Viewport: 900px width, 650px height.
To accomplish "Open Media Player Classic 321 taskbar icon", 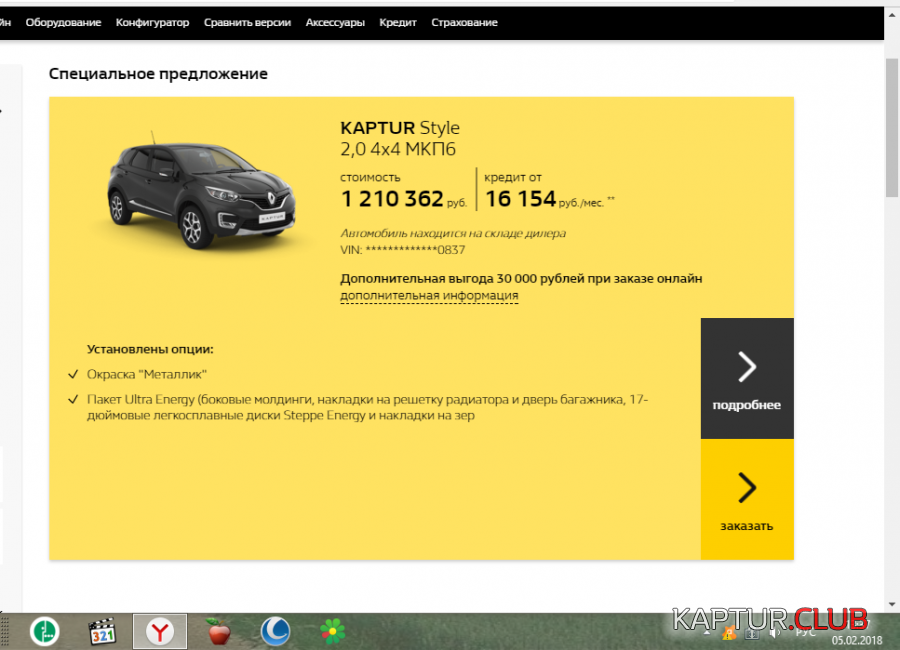I will (x=102, y=632).
